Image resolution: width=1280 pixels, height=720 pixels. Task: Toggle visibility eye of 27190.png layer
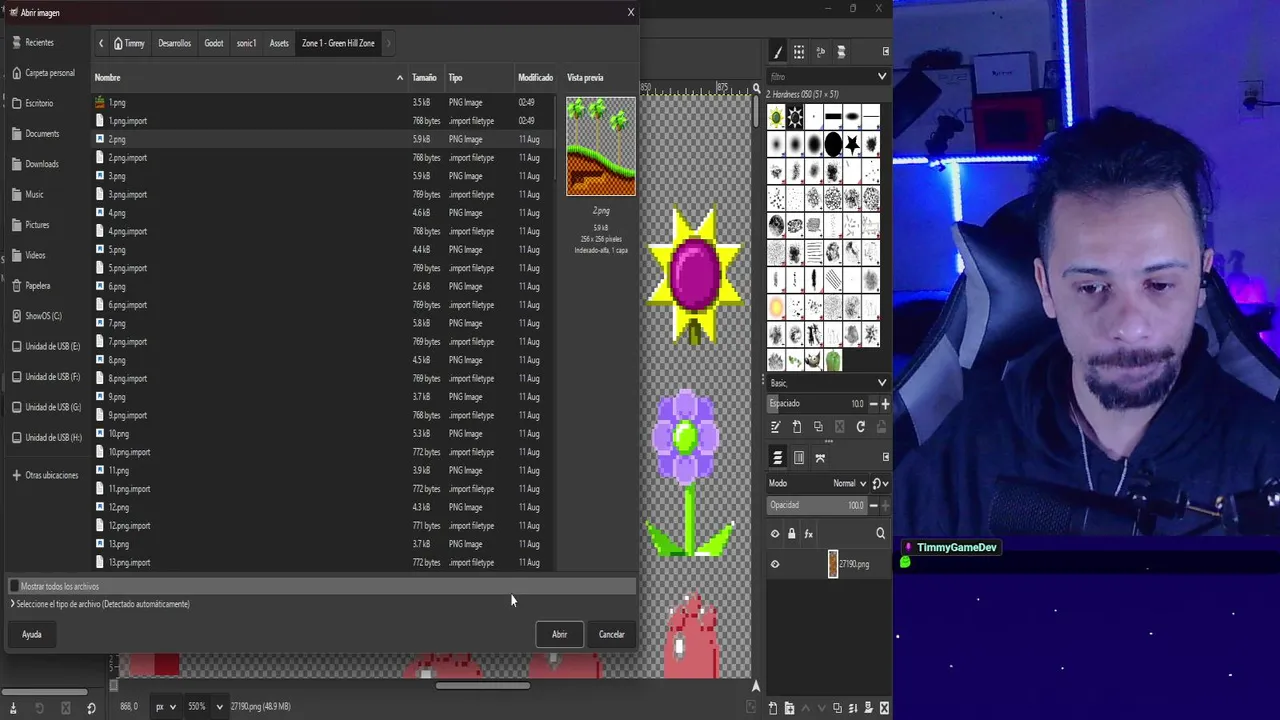click(775, 564)
